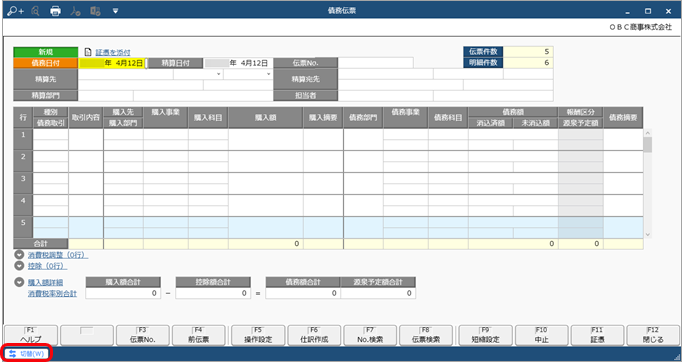The image size is (682, 362).
Task: Open the 証憑を添付 link
Action: 113,52
